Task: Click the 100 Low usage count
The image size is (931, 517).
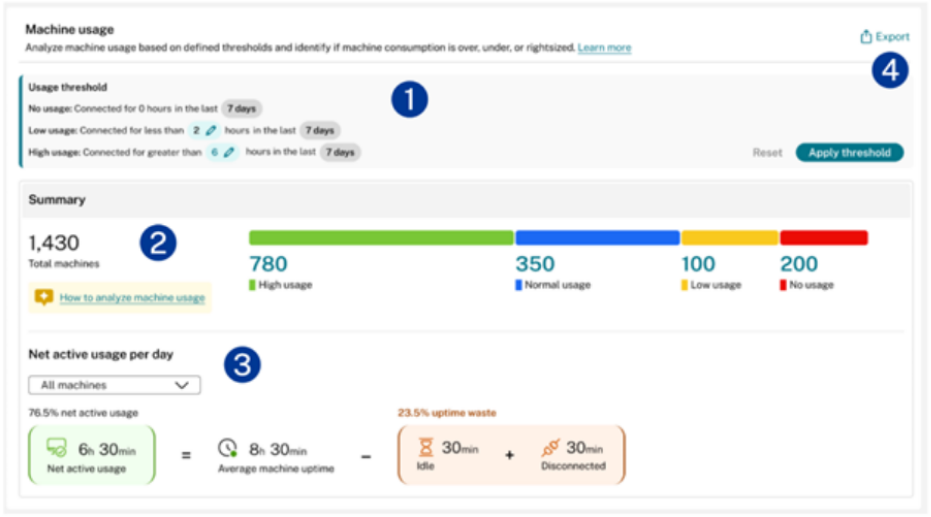Action: tap(698, 264)
